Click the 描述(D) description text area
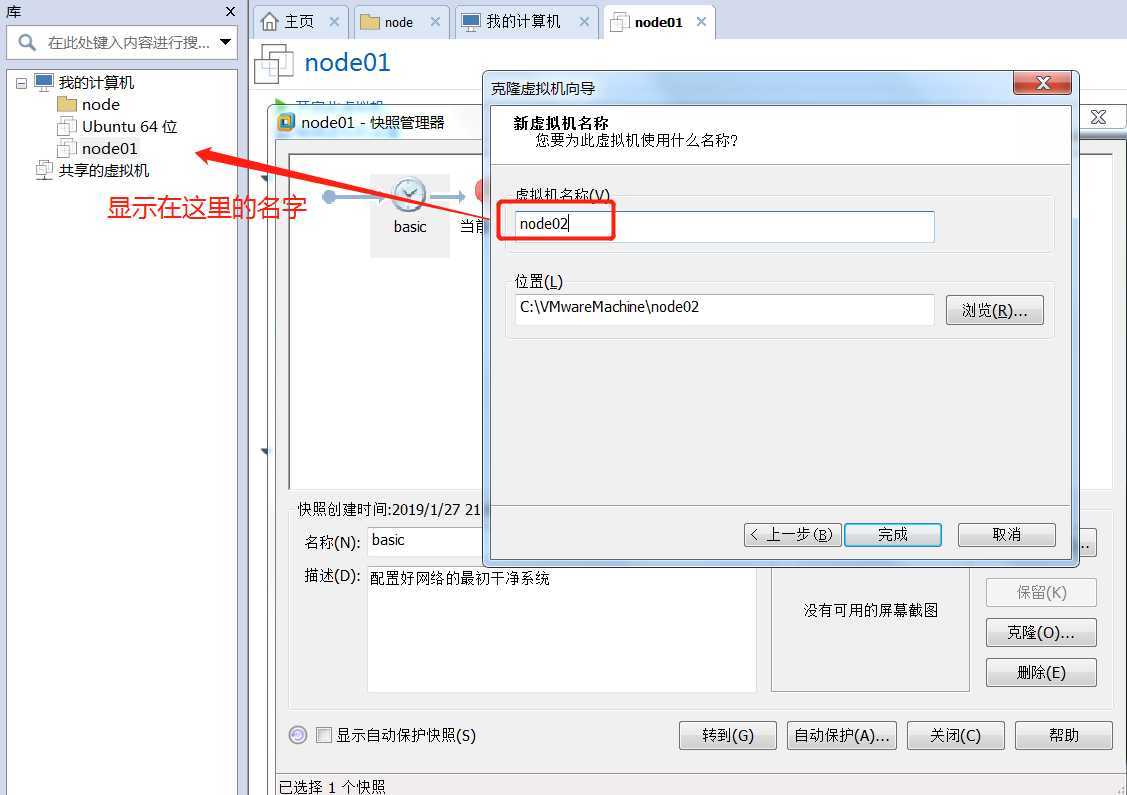1127x795 pixels. [561, 629]
